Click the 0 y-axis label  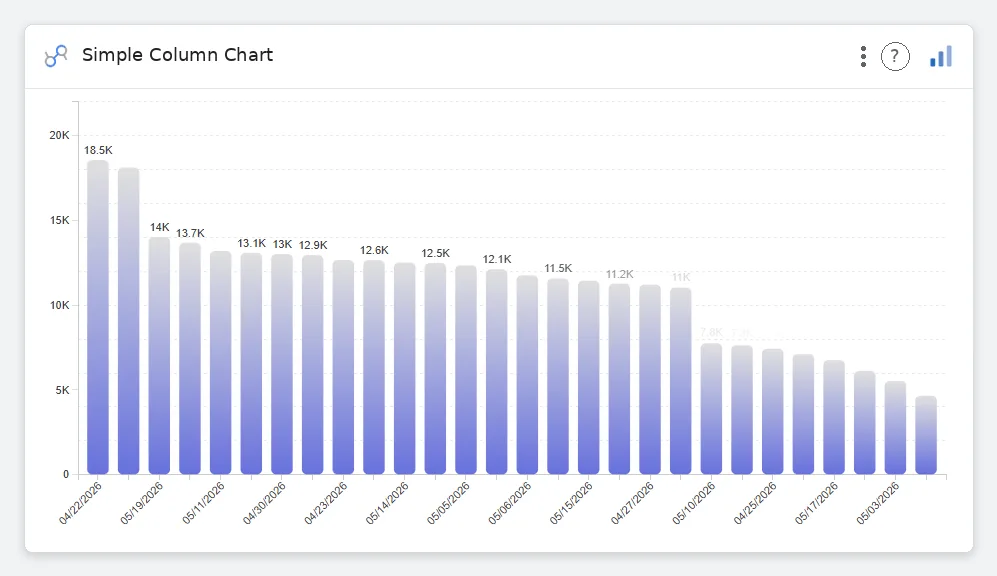[66, 474]
